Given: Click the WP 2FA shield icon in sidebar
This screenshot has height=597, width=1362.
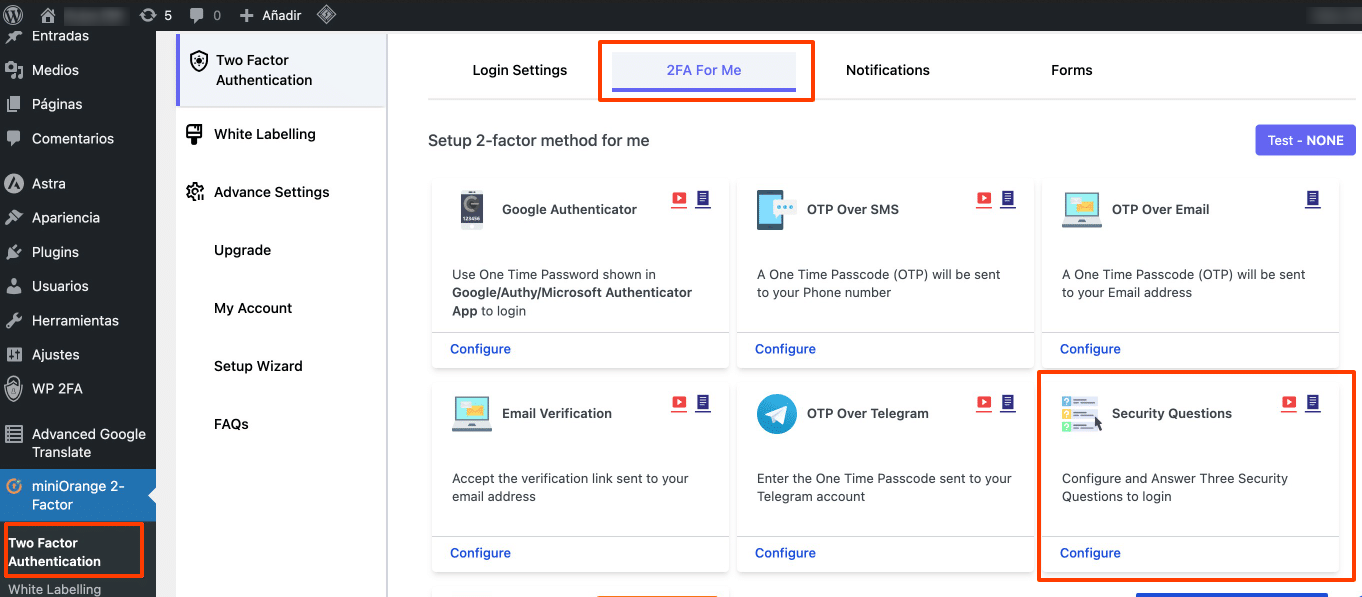Looking at the screenshot, I should pyautogui.click(x=14, y=389).
